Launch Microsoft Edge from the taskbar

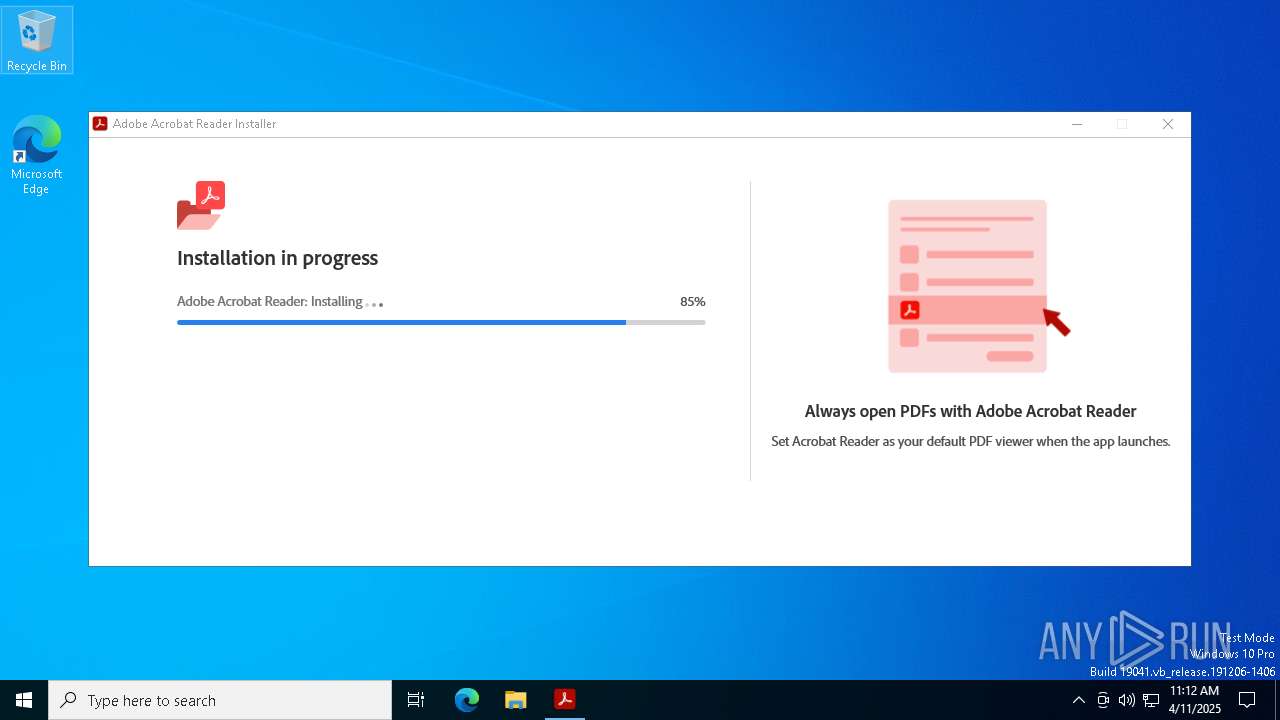click(467, 700)
